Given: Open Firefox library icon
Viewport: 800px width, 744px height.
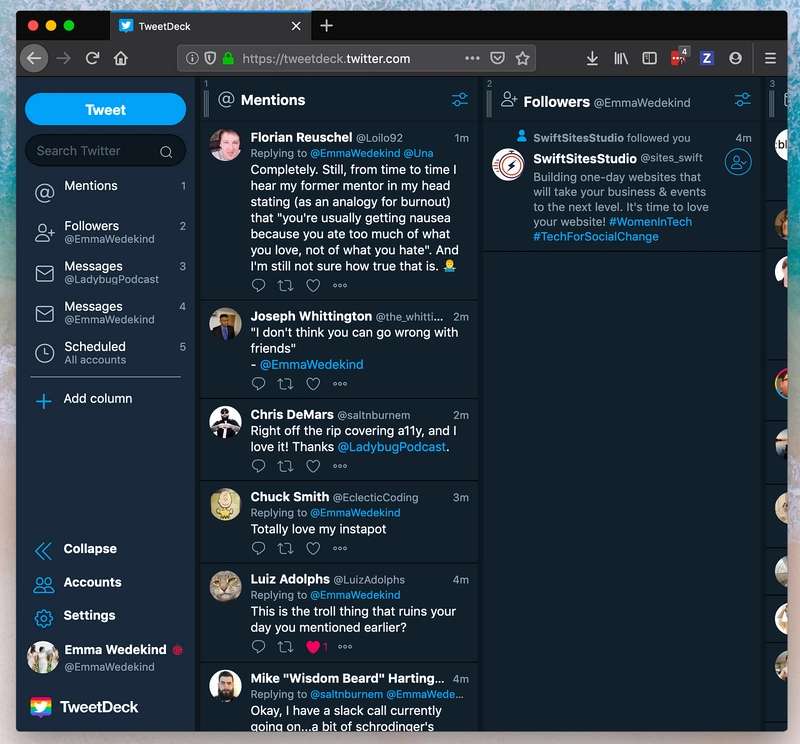Looking at the screenshot, I should click(621, 58).
